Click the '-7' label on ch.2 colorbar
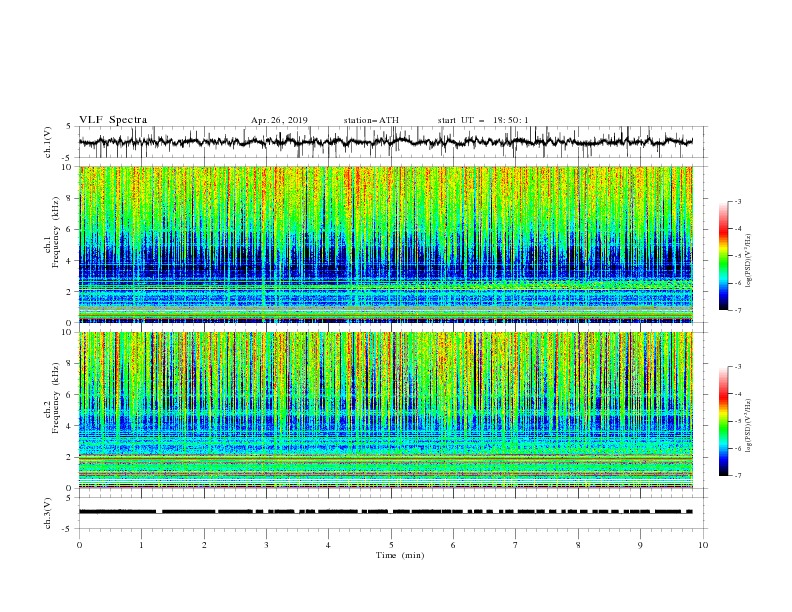Viewport: 792px width, 612px height. (x=737, y=476)
